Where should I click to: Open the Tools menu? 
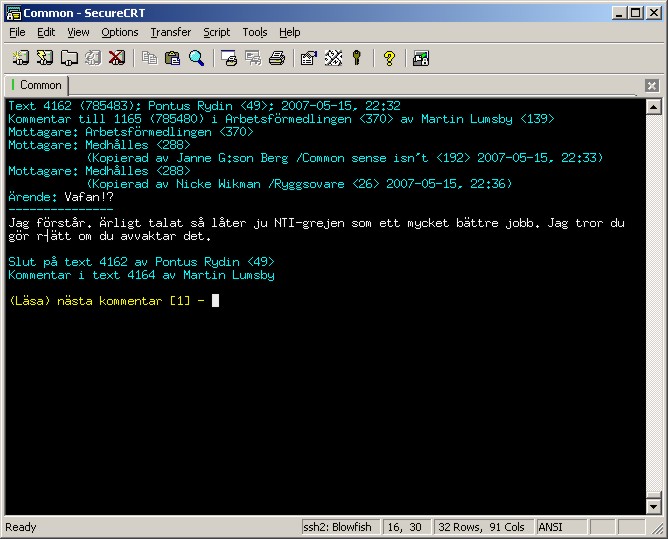255,32
